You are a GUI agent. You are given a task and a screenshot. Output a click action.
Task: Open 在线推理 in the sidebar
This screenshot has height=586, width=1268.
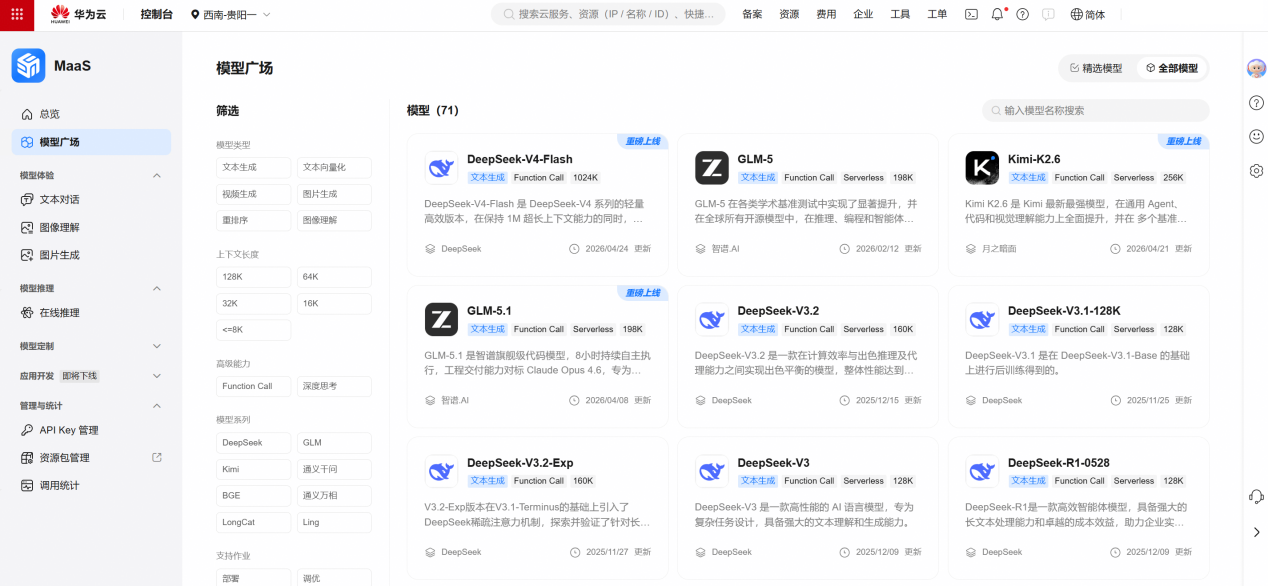(x=59, y=313)
